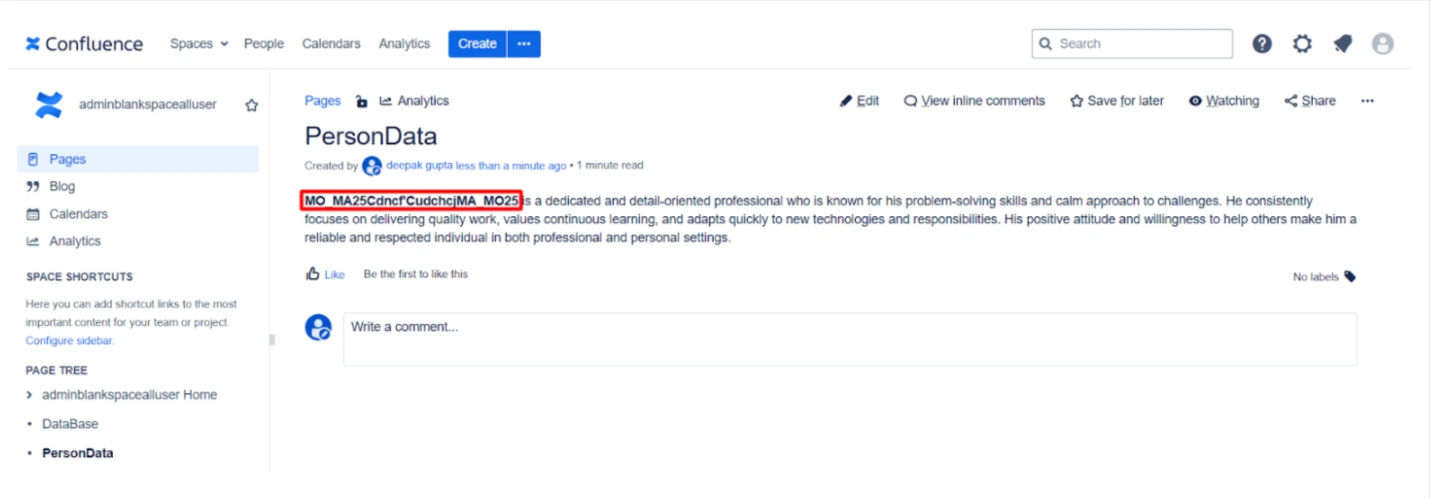
Task: Click the '1 minute read' text
Action: [610, 166]
